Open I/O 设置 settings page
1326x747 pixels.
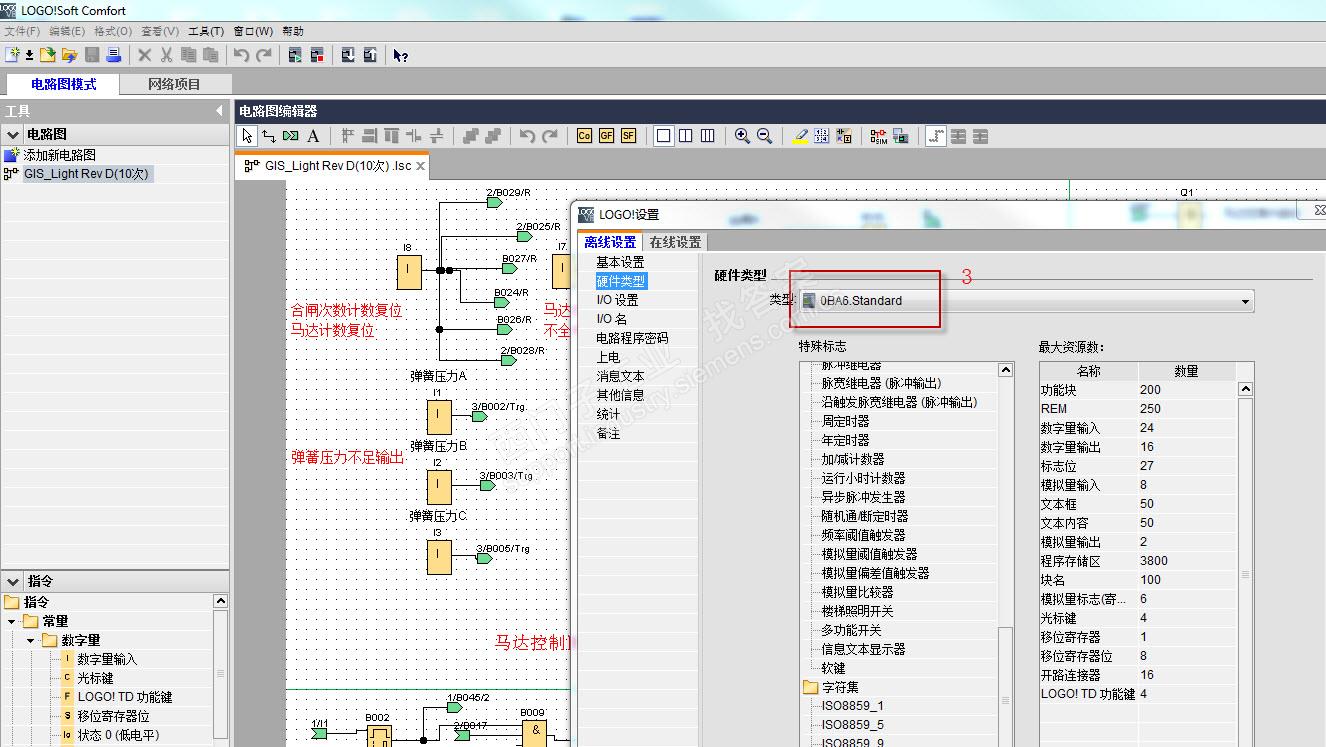pyautogui.click(x=617, y=300)
